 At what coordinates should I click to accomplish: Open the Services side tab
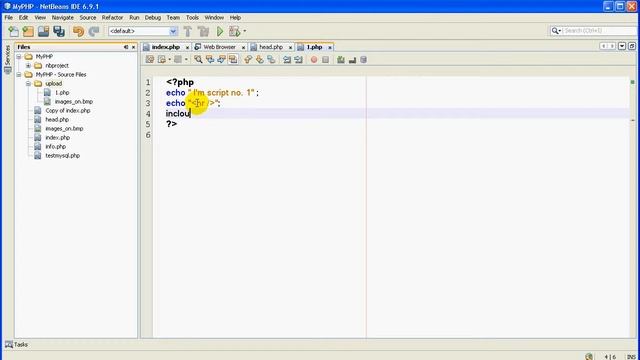click(7, 60)
